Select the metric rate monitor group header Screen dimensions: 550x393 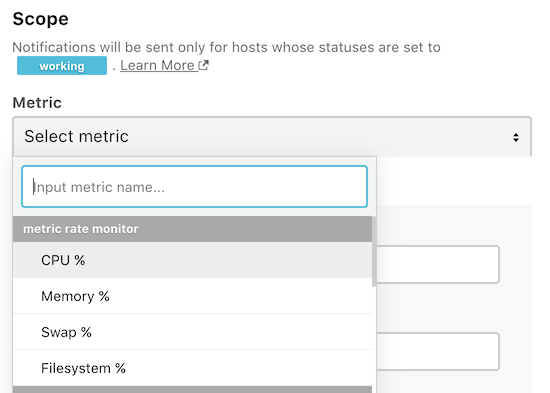192,229
